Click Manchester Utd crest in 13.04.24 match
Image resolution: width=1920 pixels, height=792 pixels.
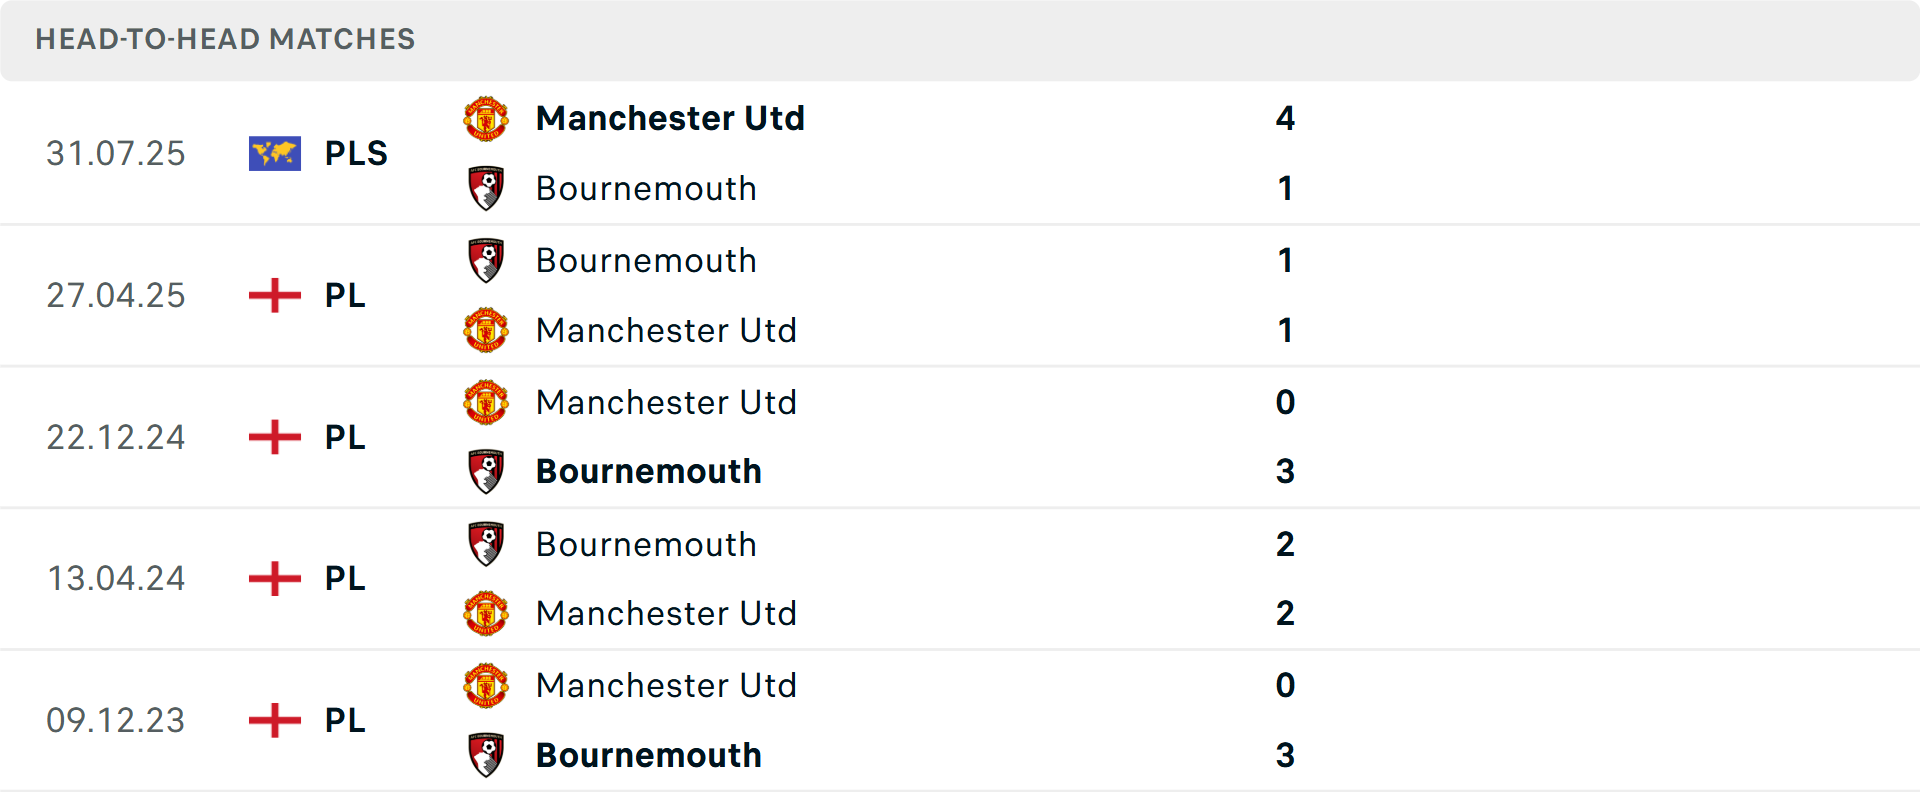[486, 613]
